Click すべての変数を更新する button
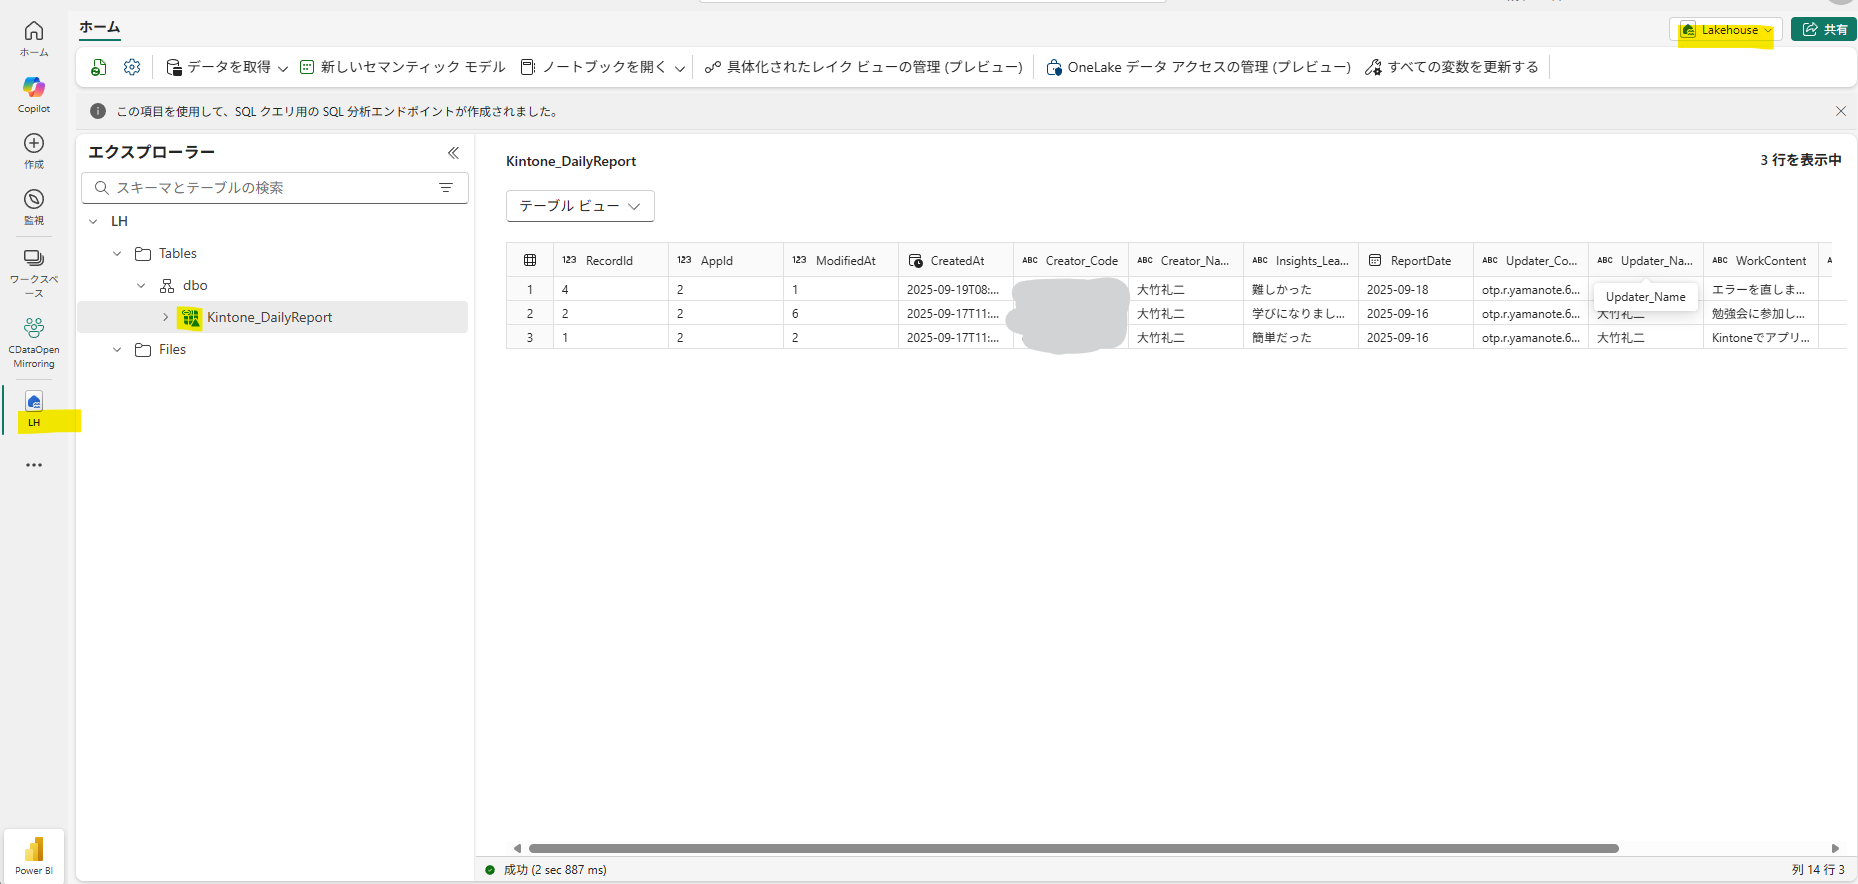The image size is (1858, 884). coord(1452,67)
